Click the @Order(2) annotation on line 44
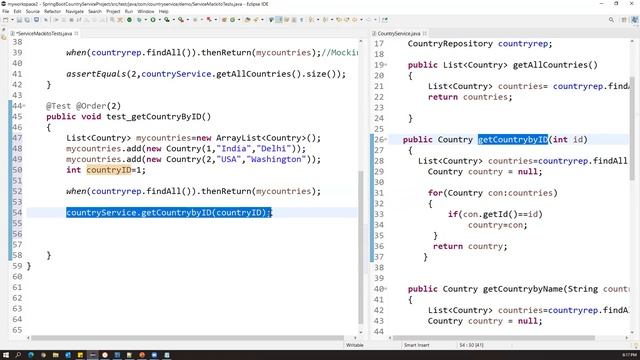 (98, 106)
